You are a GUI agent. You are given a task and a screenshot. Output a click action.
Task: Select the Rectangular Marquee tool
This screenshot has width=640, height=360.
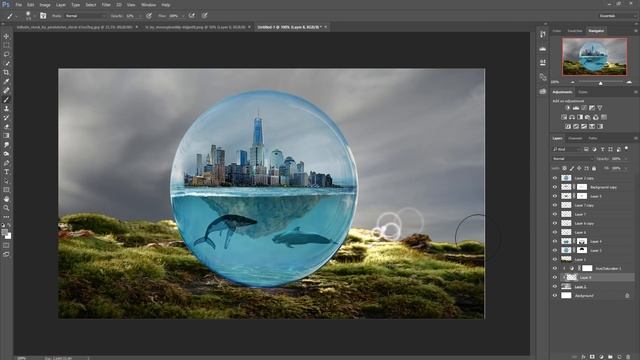point(6,45)
